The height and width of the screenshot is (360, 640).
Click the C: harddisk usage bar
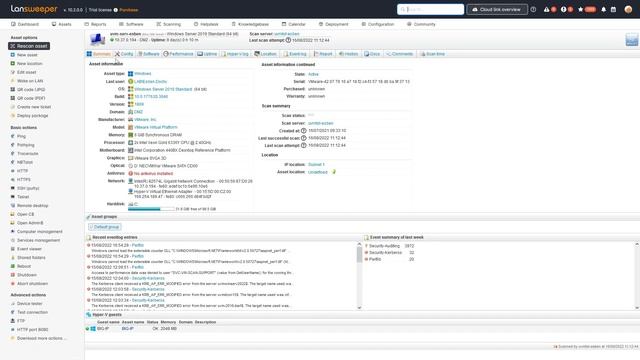click(x=151, y=209)
